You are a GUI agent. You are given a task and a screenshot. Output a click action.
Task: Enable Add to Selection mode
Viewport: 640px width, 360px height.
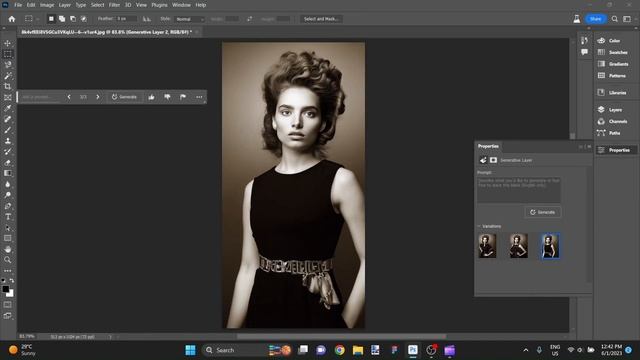(x=62, y=19)
